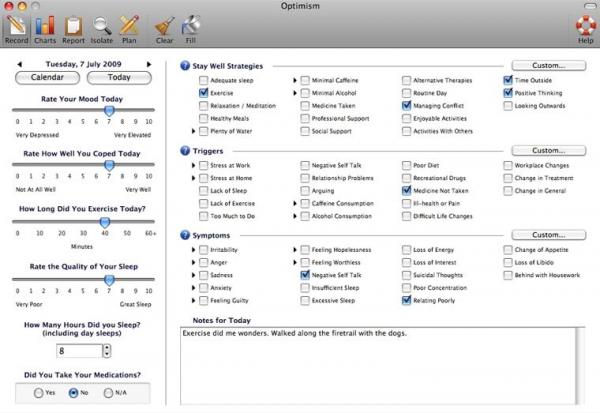The image size is (600, 413).
Task: Select the Isolate magnifier tool
Action: 101,29
